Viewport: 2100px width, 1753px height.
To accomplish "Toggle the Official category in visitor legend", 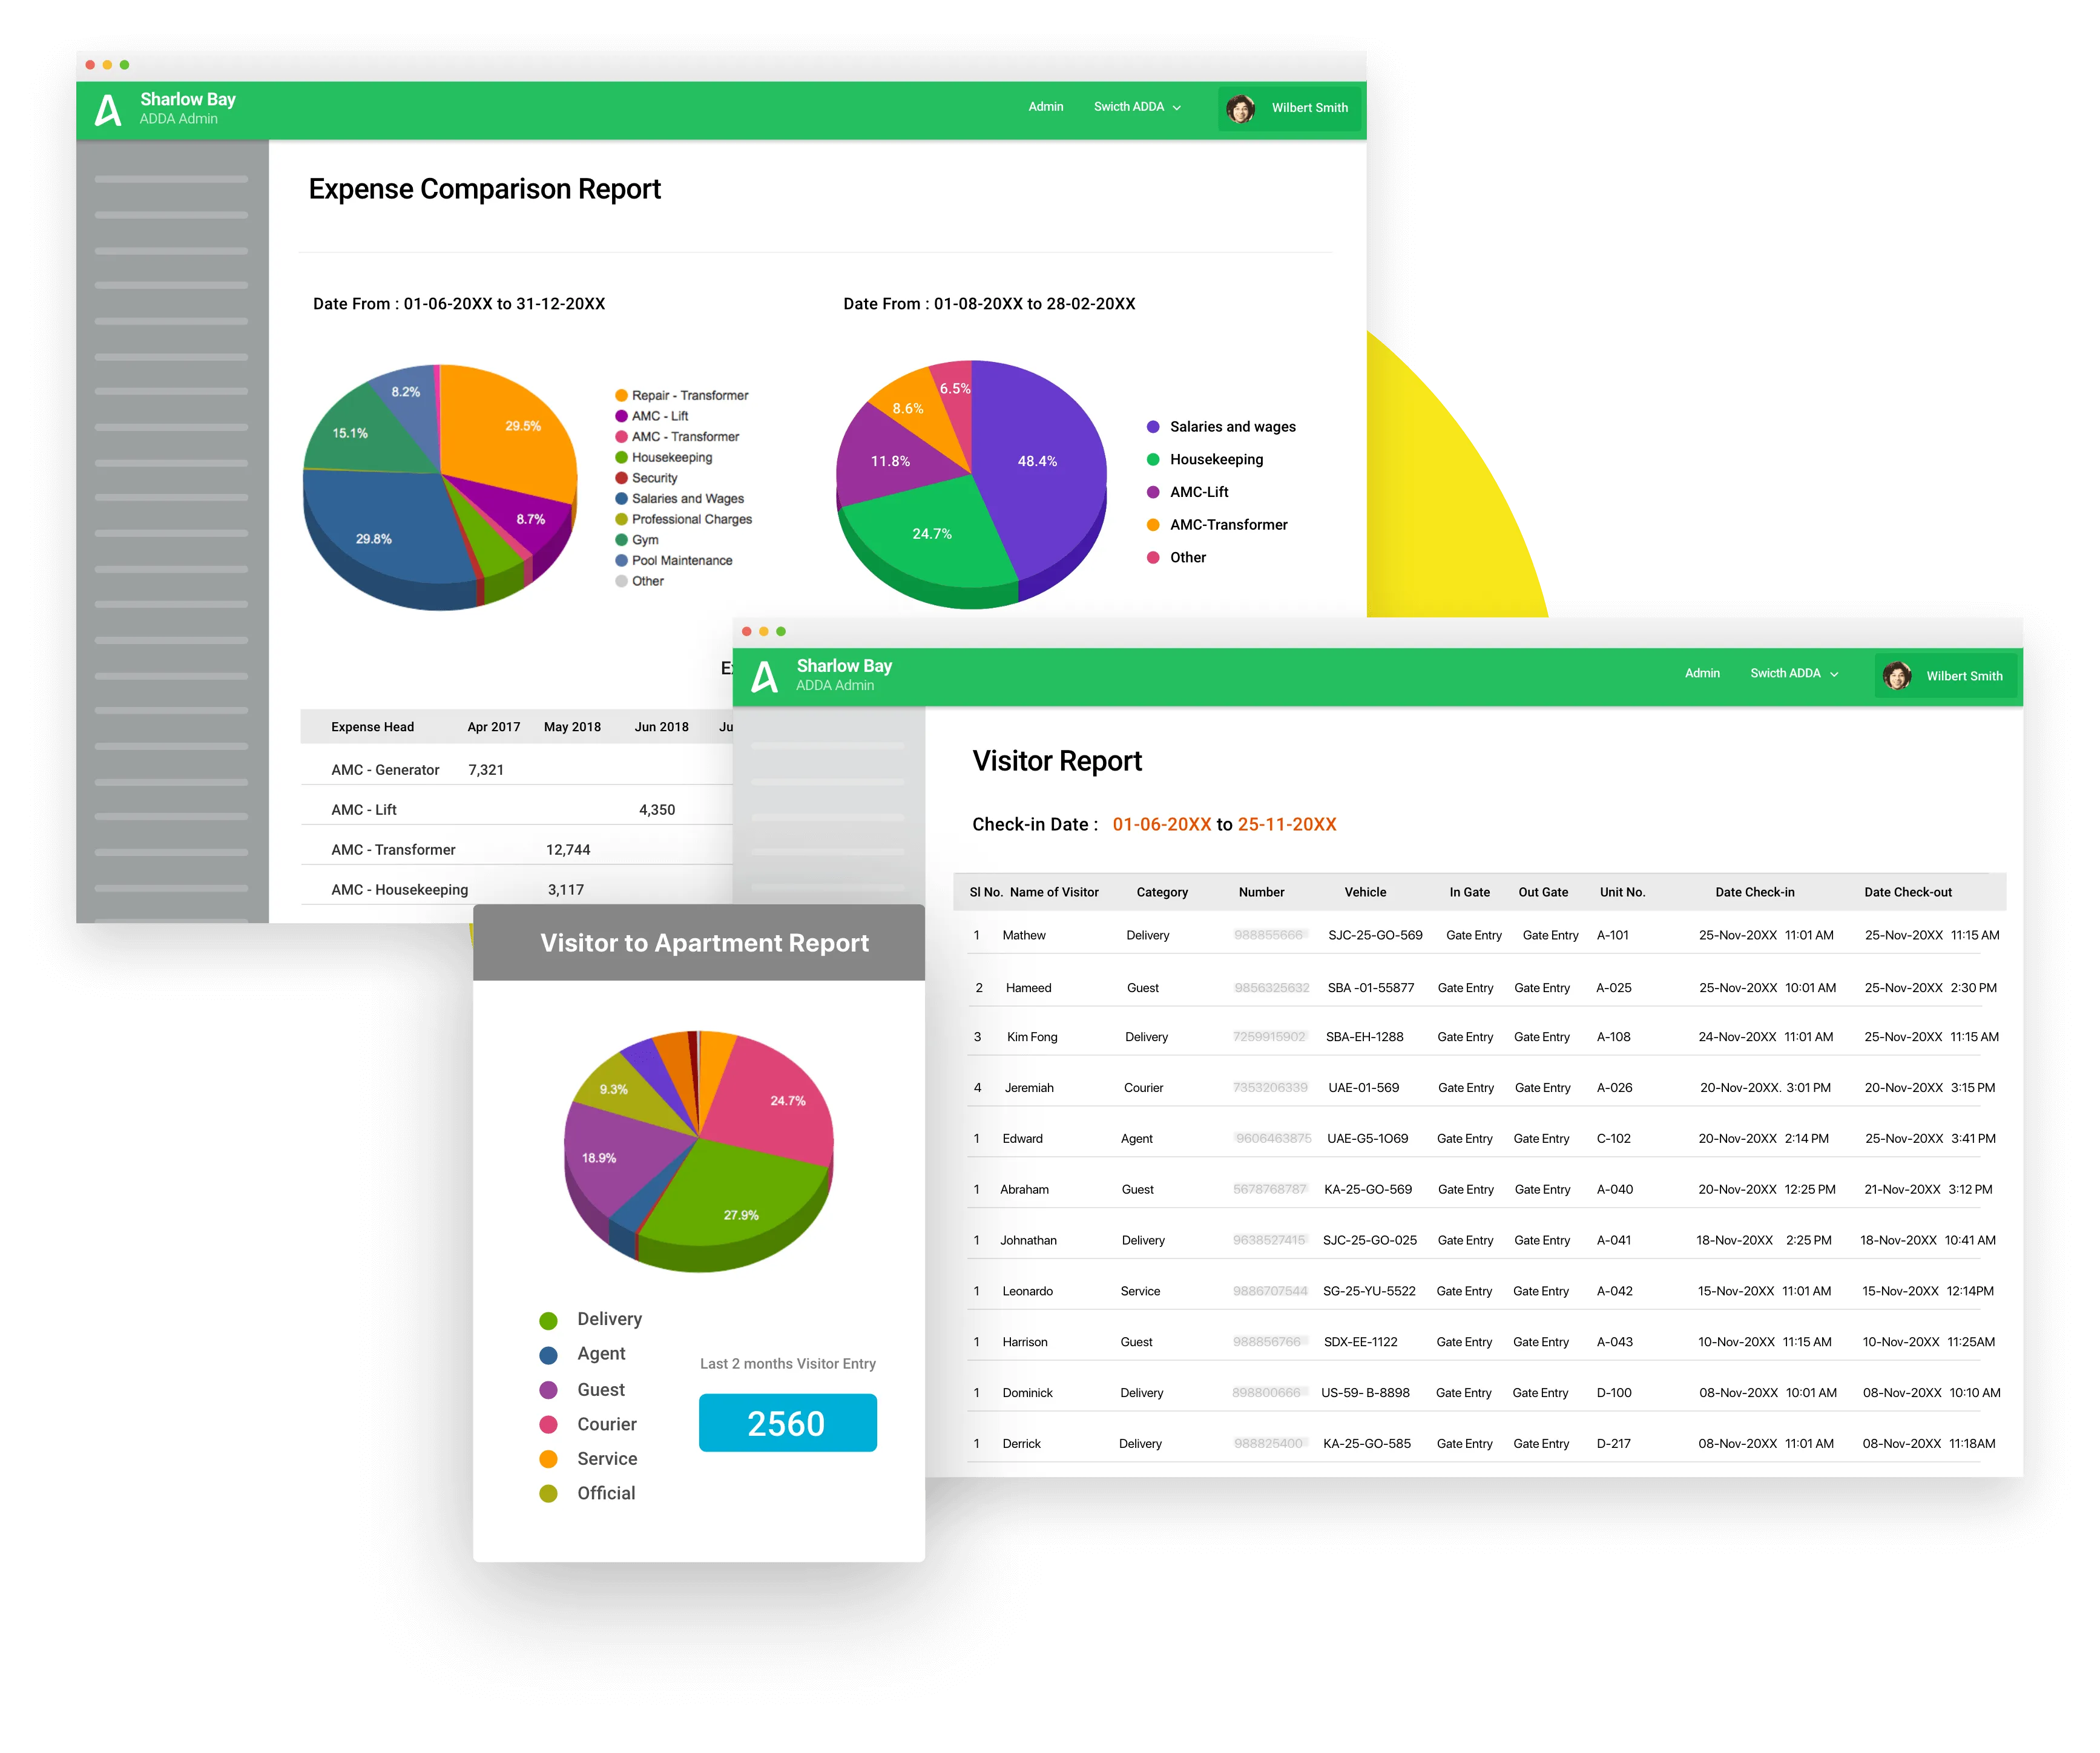I will click(548, 1493).
